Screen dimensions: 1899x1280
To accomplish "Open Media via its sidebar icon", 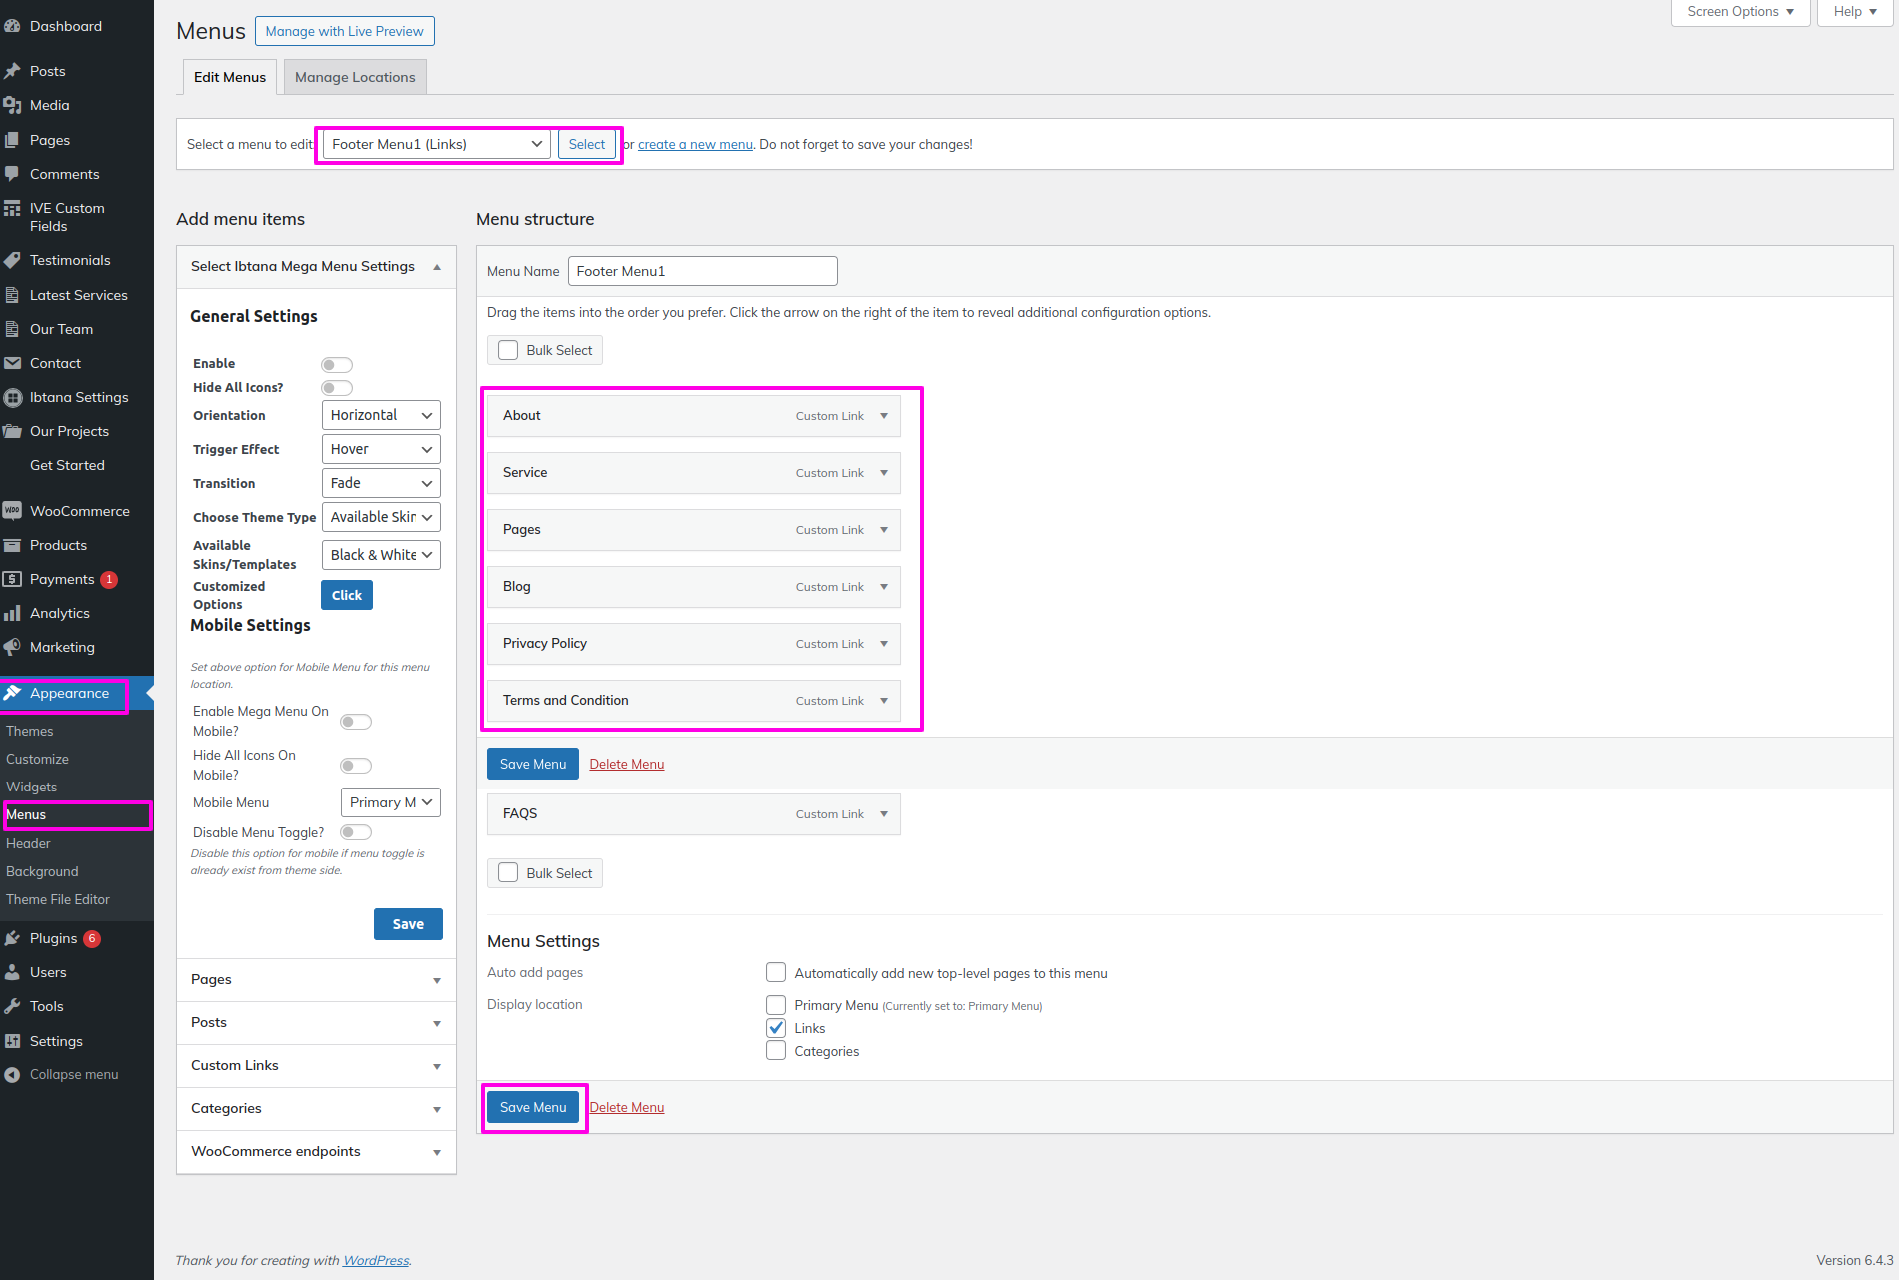I will point(12,106).
